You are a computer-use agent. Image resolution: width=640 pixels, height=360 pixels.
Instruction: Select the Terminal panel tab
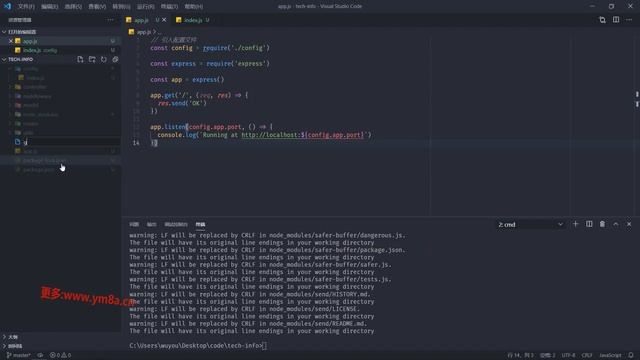200,224
